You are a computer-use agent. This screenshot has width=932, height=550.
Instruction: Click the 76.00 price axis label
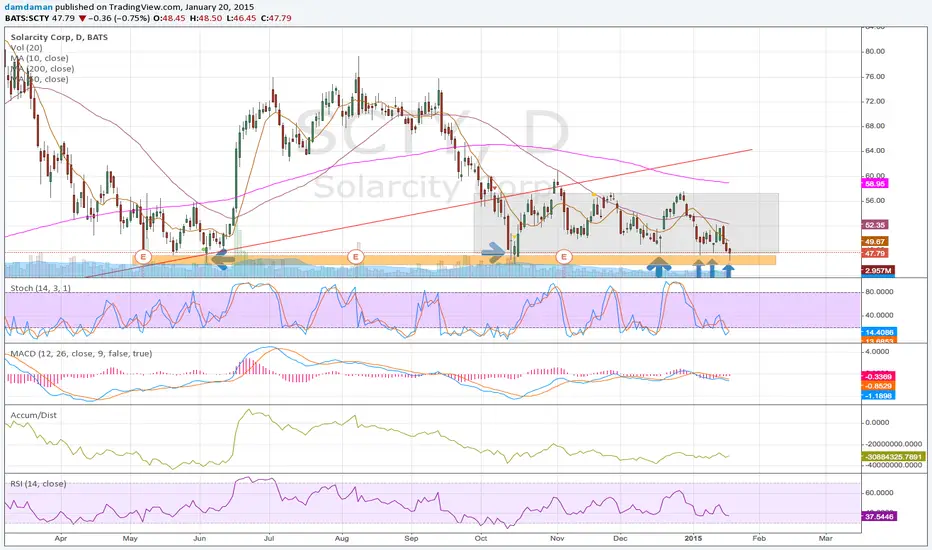click(874, 76)
